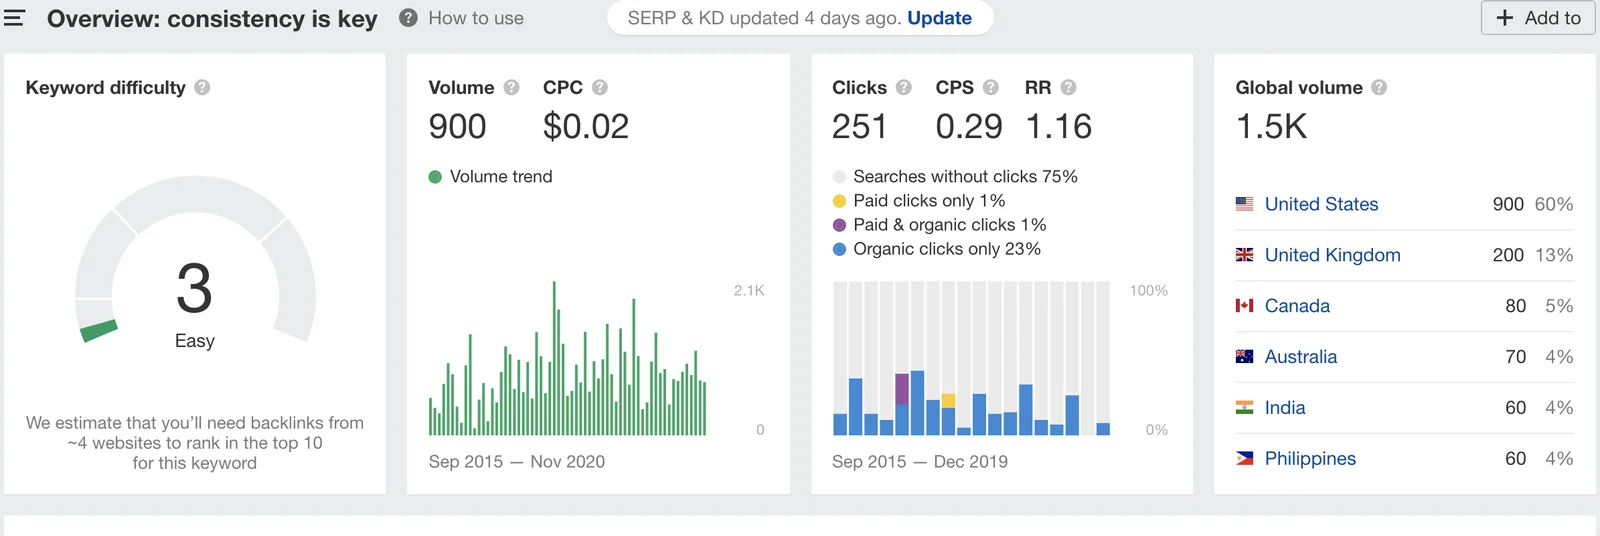Open the Keyword difficulty help icon

[x=202, y=87]
